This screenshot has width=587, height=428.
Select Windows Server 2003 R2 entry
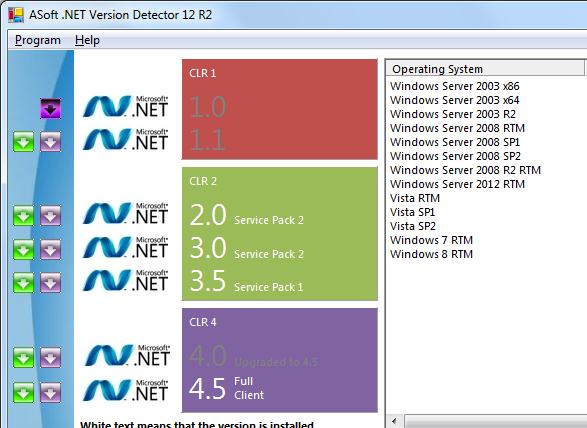[453, 114]
